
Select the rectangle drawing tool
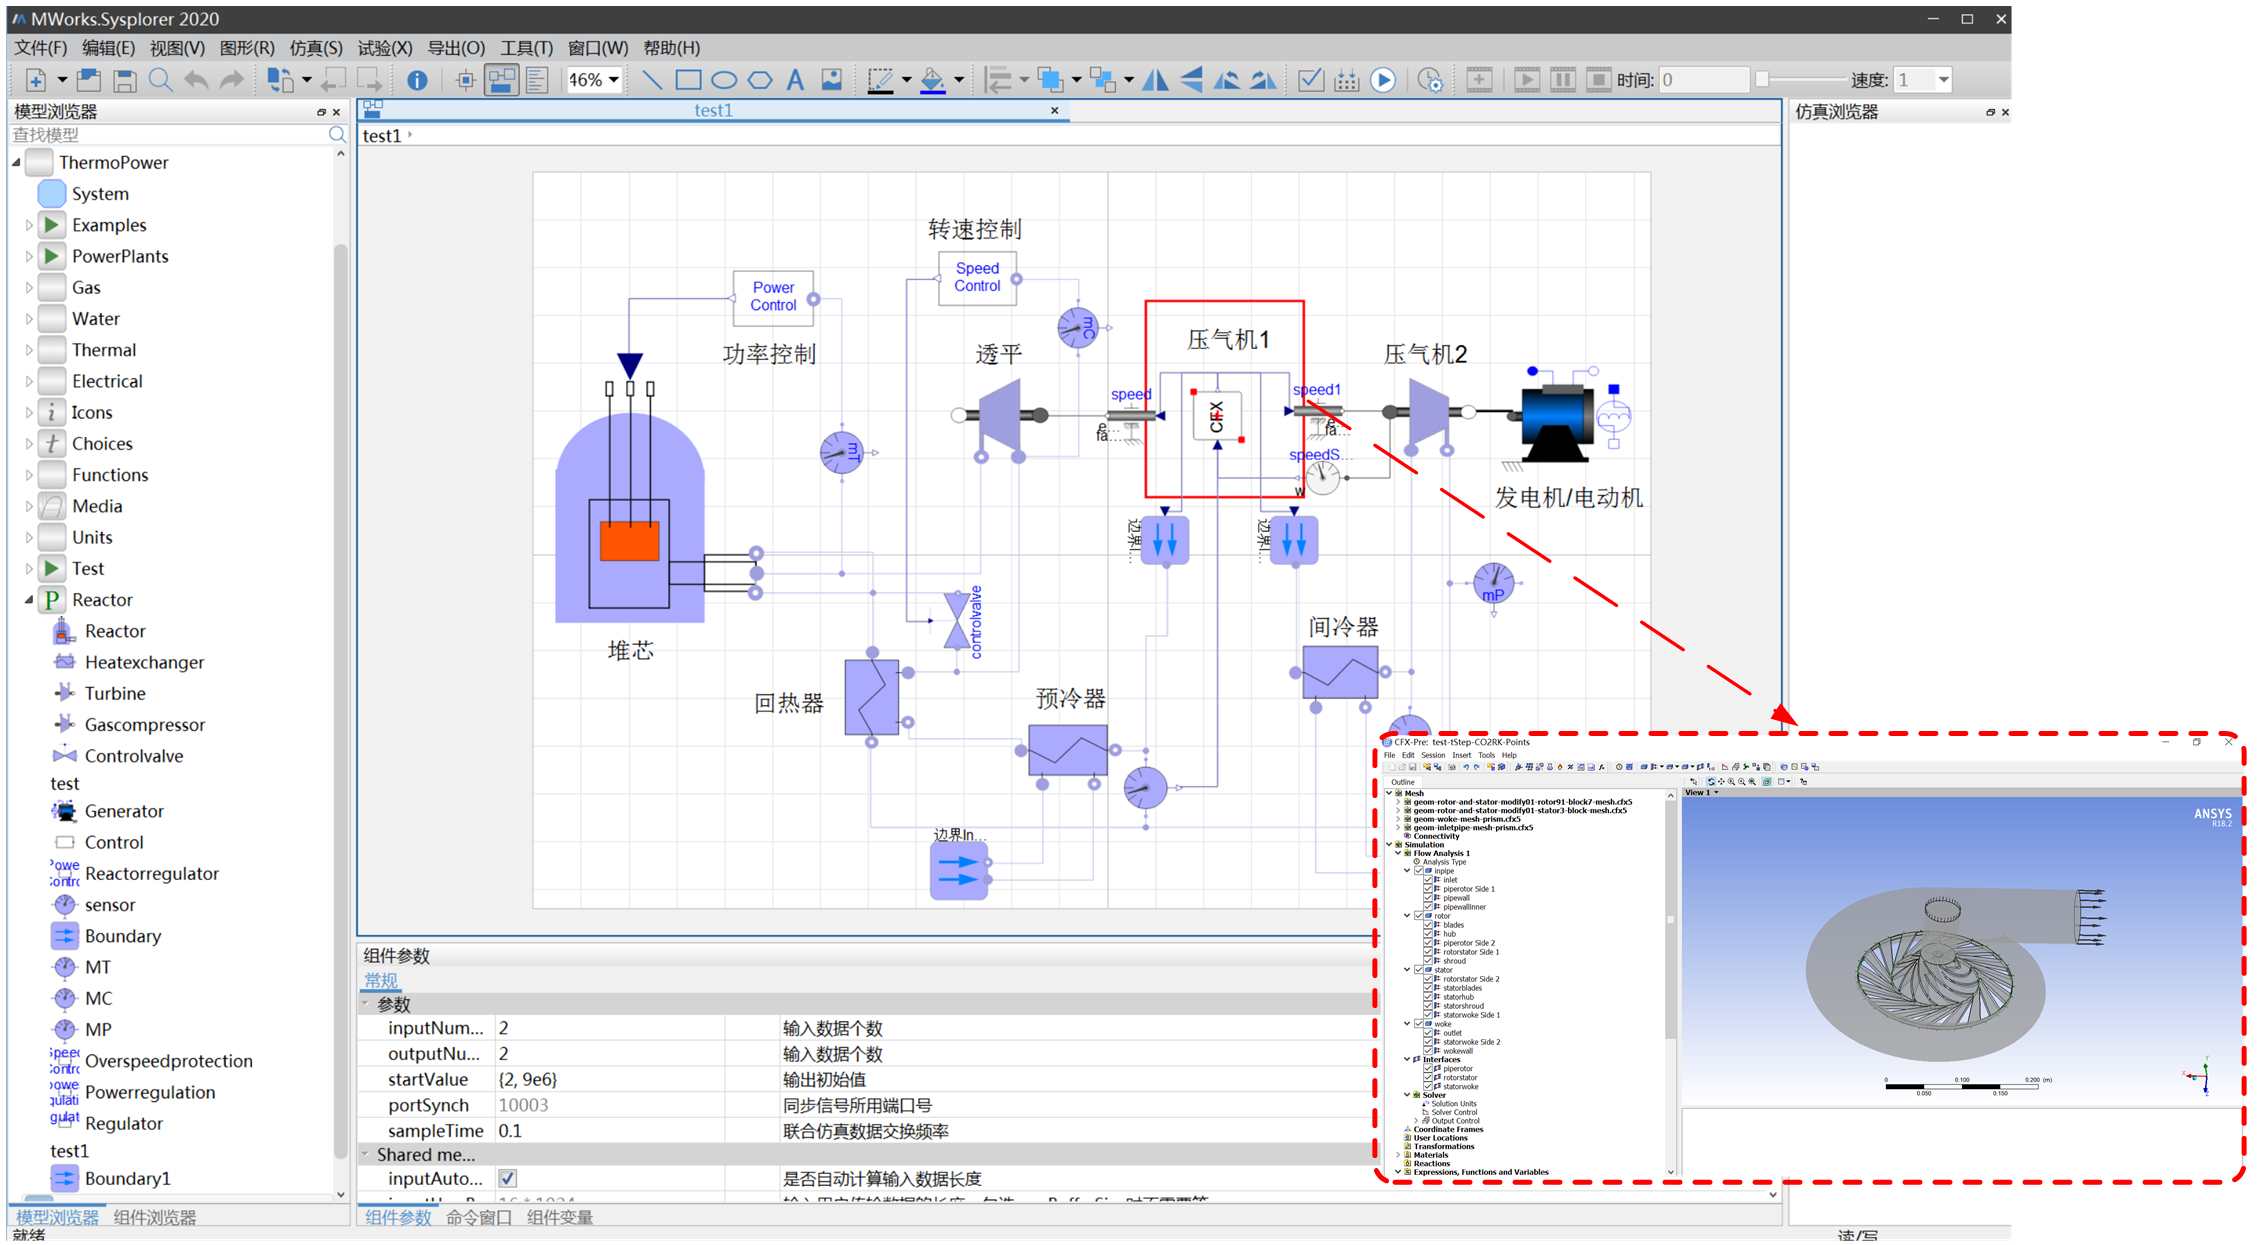pos(688,80)
